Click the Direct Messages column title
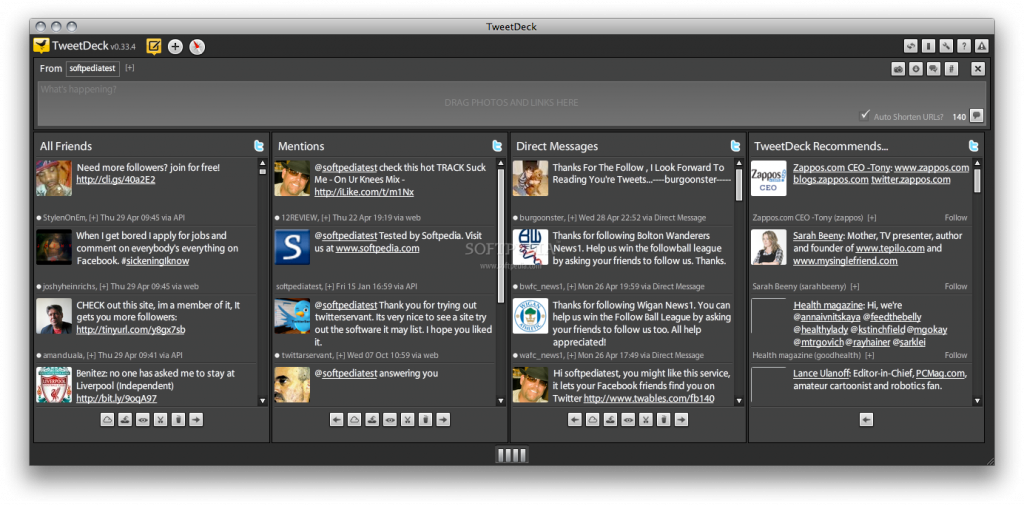 point(557,146)
